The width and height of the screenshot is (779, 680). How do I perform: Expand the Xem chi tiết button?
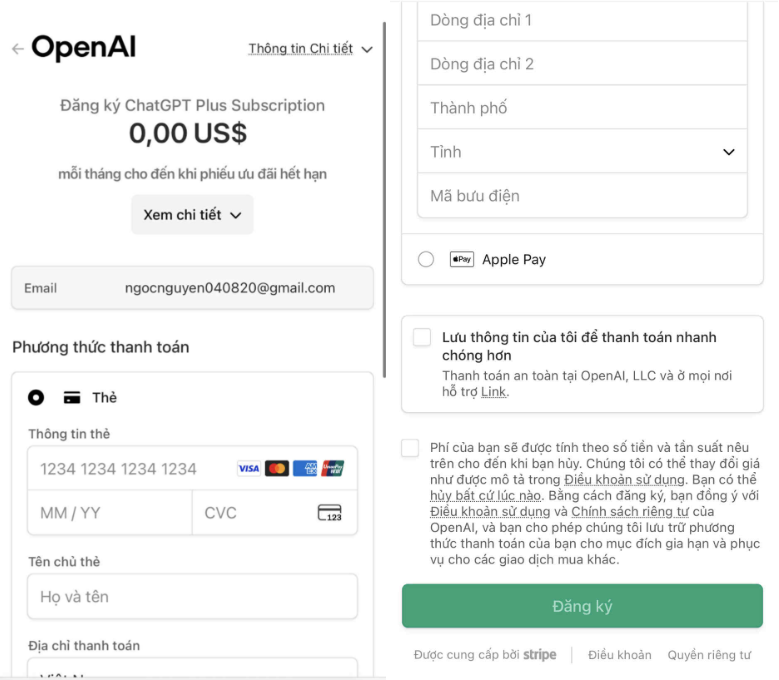[192, 215]
